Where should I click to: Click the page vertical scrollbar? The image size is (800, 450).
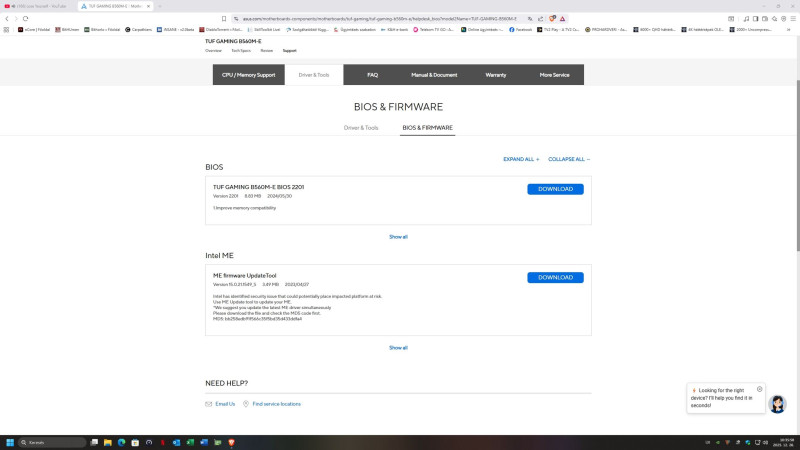(797, 164)
